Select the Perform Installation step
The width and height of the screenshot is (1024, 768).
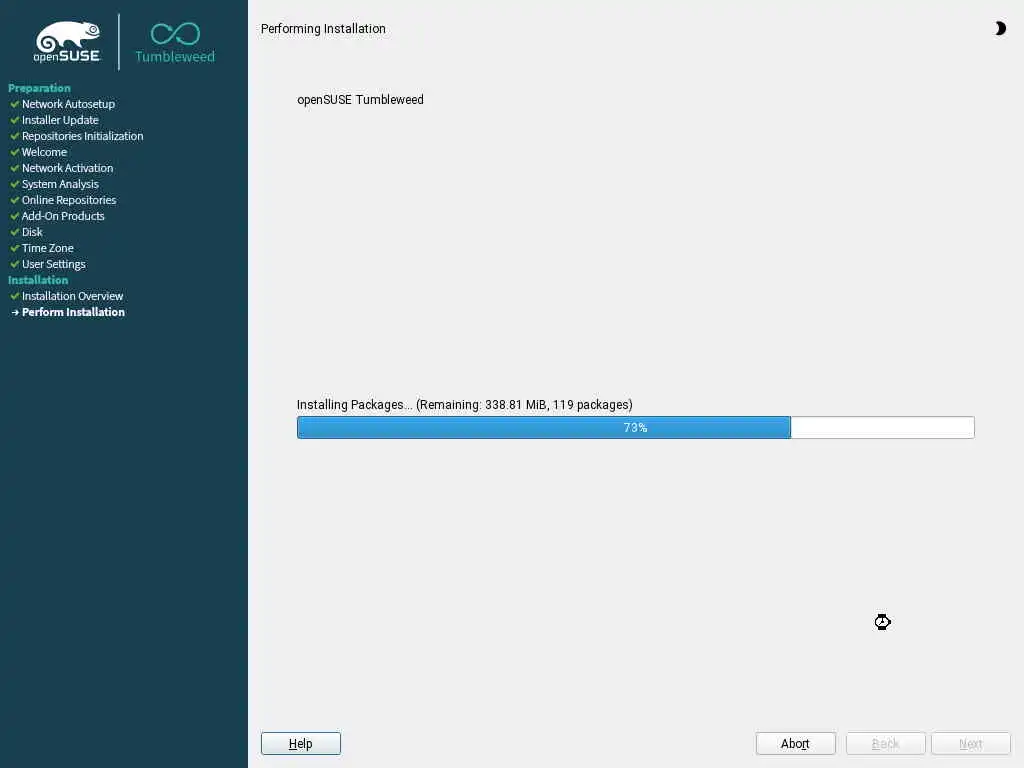tap(73, 312)
